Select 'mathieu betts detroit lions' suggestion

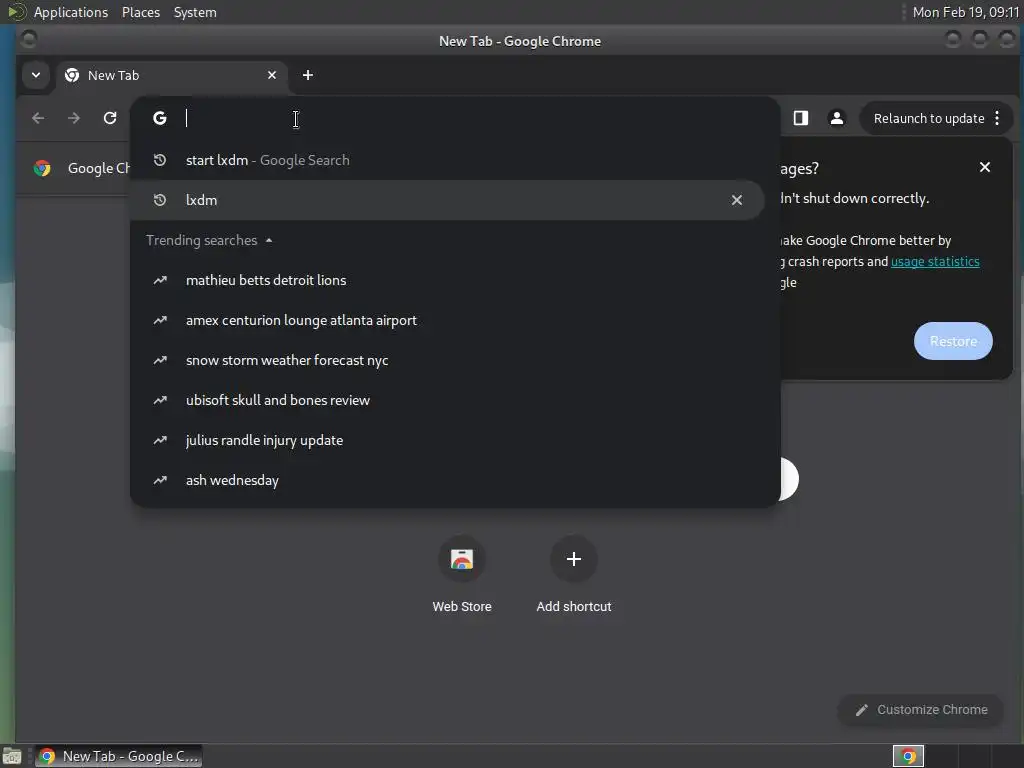[x=447, y=280]
